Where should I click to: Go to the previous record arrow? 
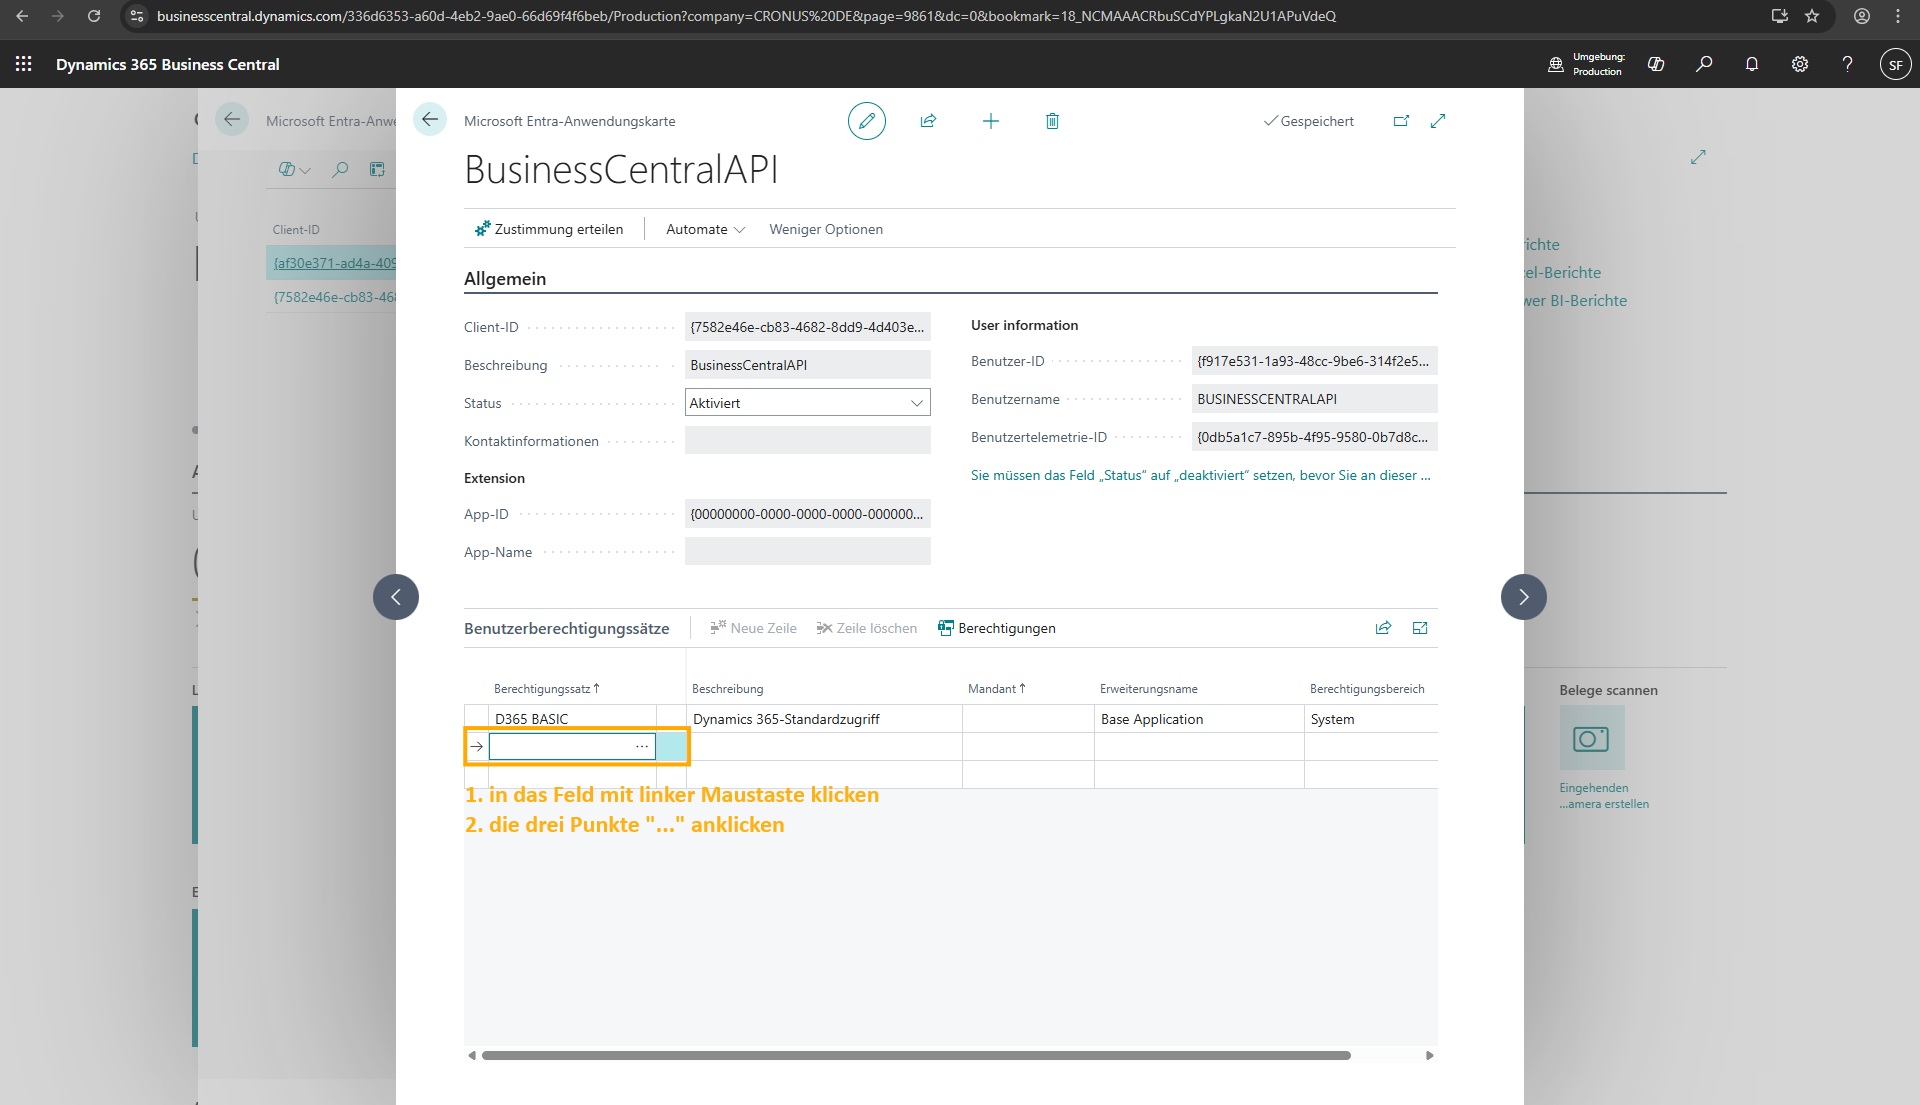[396, 597]
